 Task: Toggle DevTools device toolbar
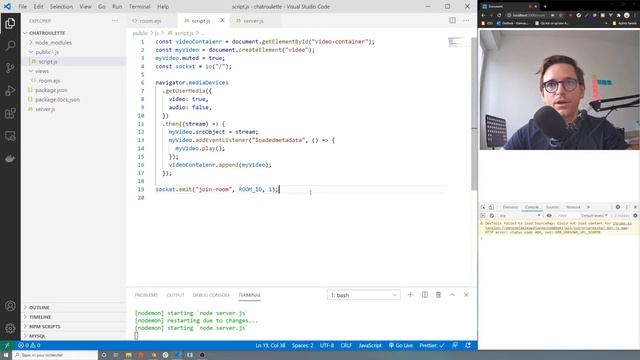coord(491,207)
